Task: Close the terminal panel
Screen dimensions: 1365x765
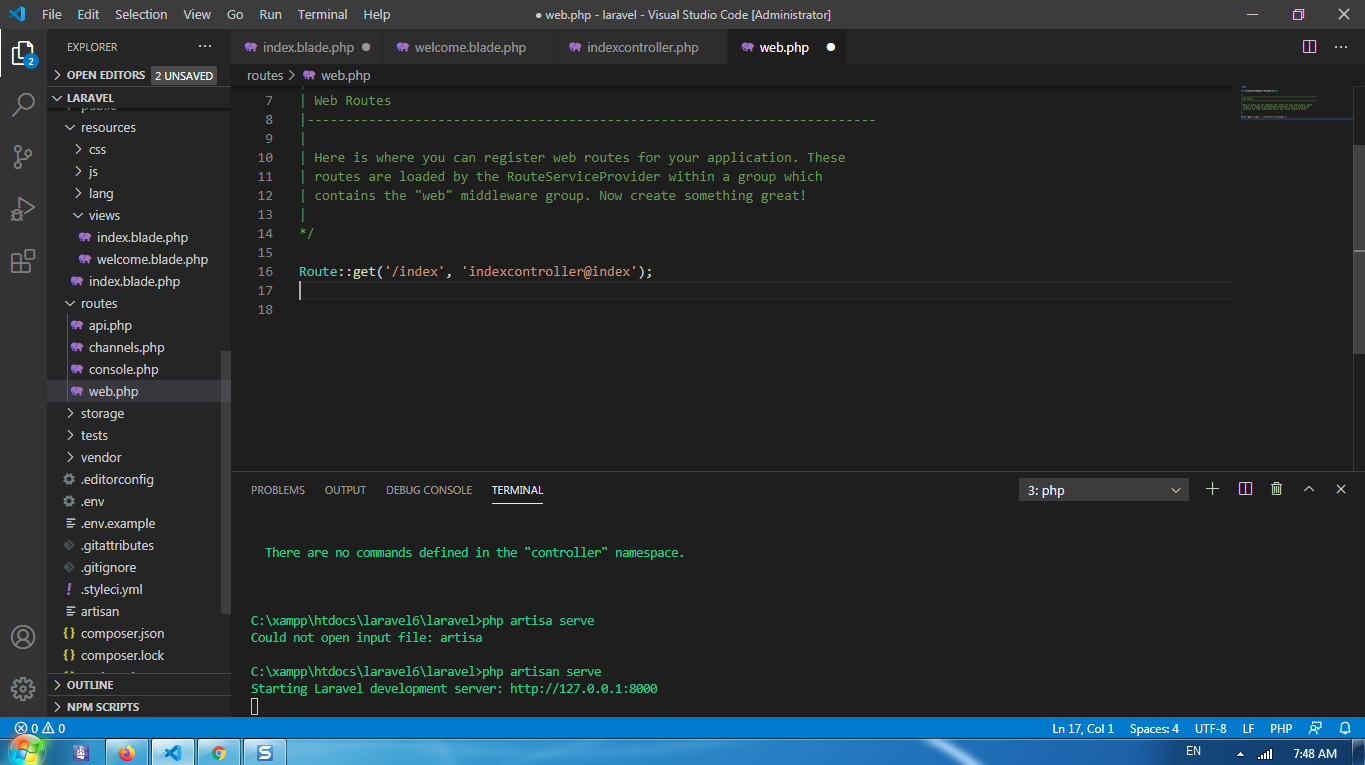Action: pyautogui.click(x=1341, y=489)
